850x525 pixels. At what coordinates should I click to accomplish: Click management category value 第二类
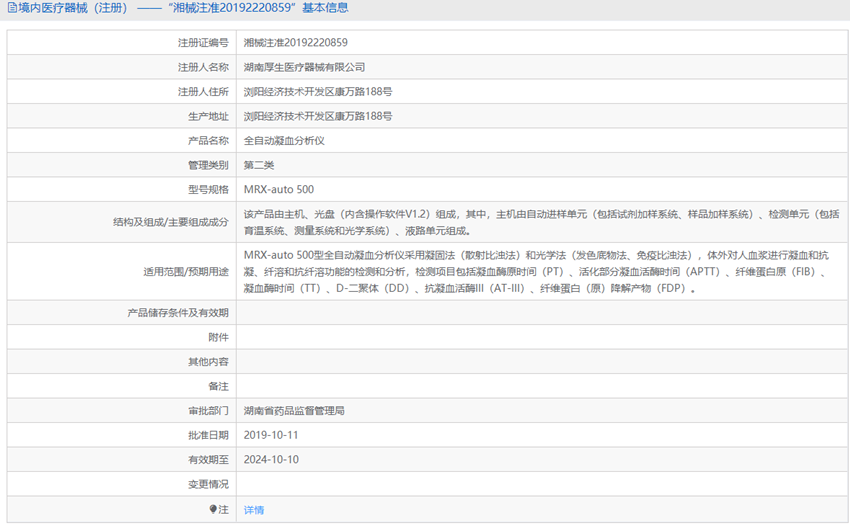[259, 165]
